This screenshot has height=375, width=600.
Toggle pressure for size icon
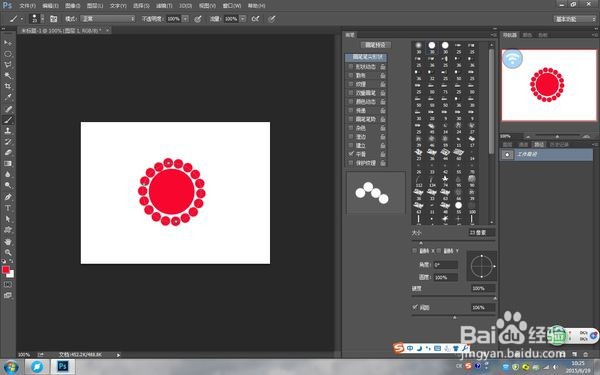click(x=272, y=19)
